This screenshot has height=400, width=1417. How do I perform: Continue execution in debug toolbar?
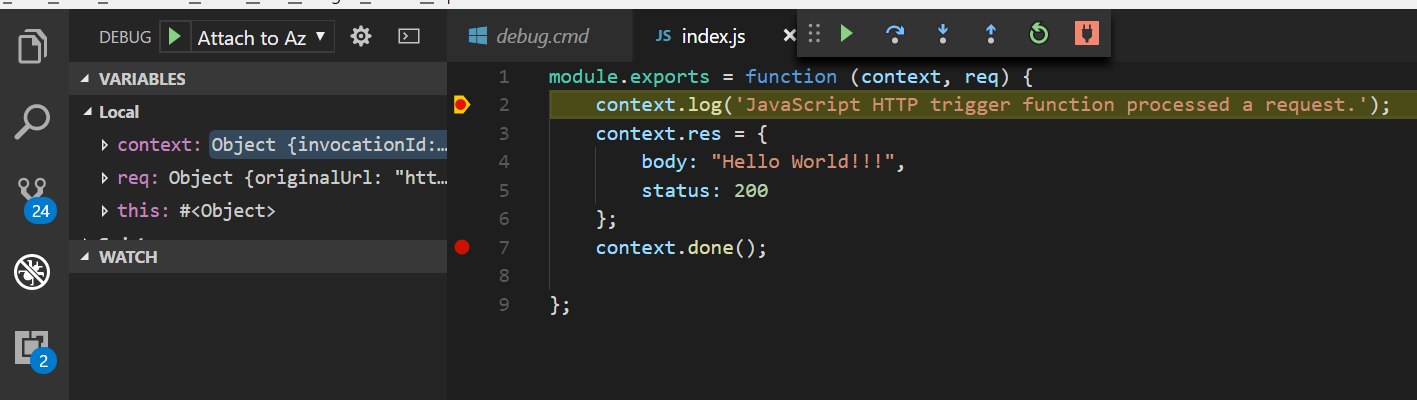coord(846,34)
